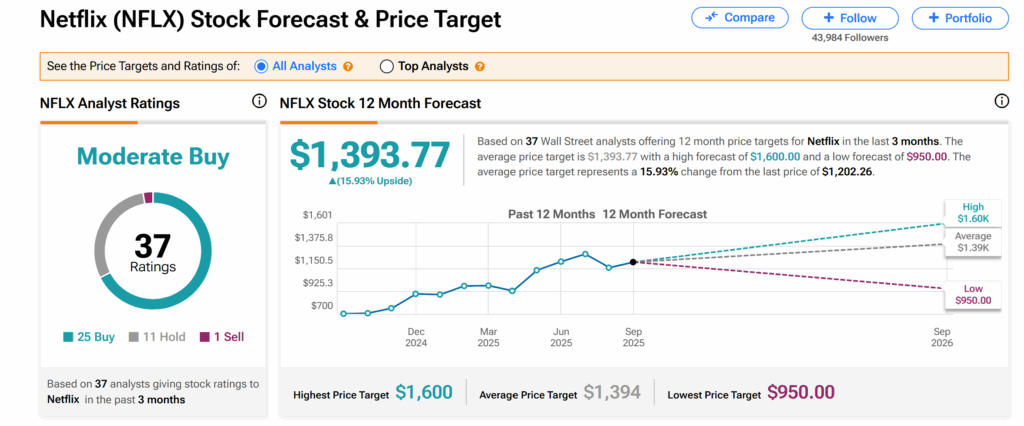Add Netflix to Portfolio
The width and height of the screenshot is (1024, 426).
pos(959,18)
